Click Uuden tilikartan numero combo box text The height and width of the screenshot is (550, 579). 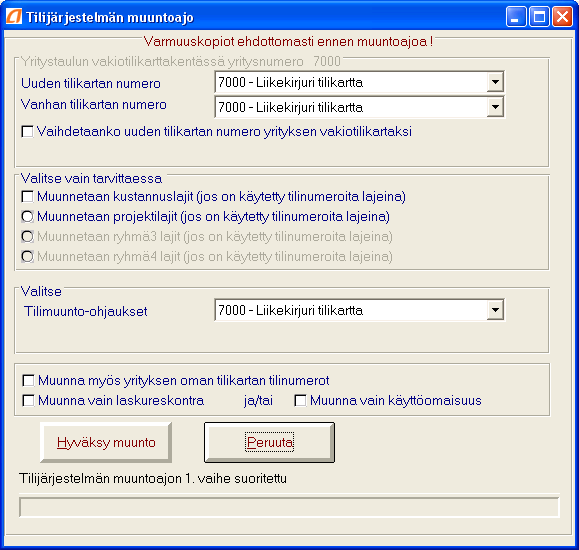(x=351, y=82)
